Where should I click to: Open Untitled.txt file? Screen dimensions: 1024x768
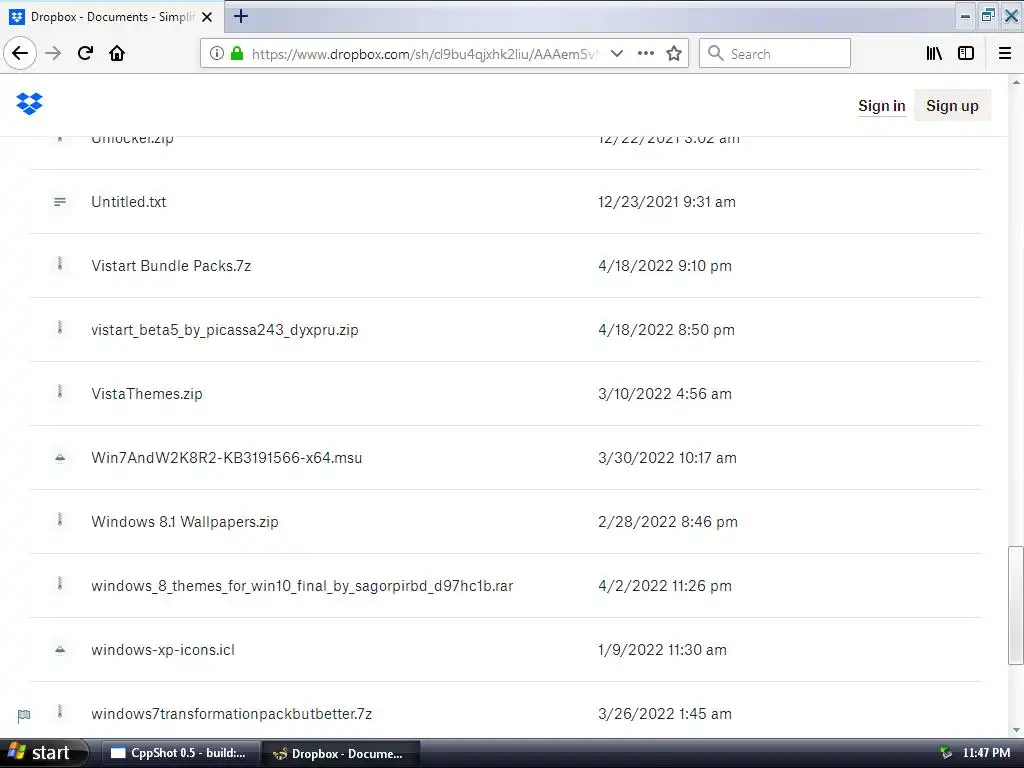point(129,202)
